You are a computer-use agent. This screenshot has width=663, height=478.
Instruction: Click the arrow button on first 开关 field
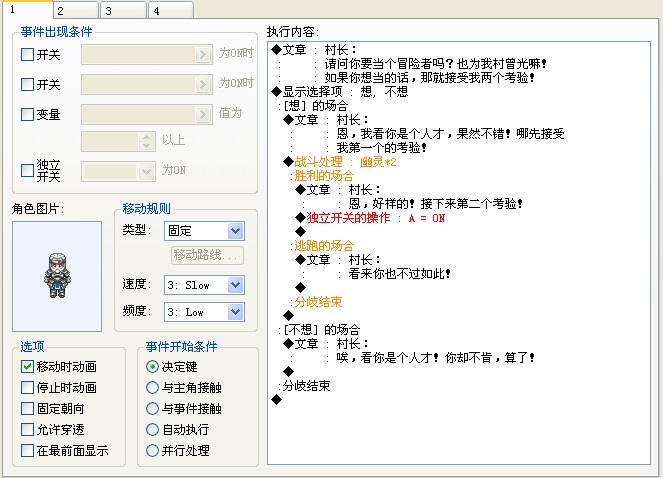pyautogui.click(x=203, y=54)
